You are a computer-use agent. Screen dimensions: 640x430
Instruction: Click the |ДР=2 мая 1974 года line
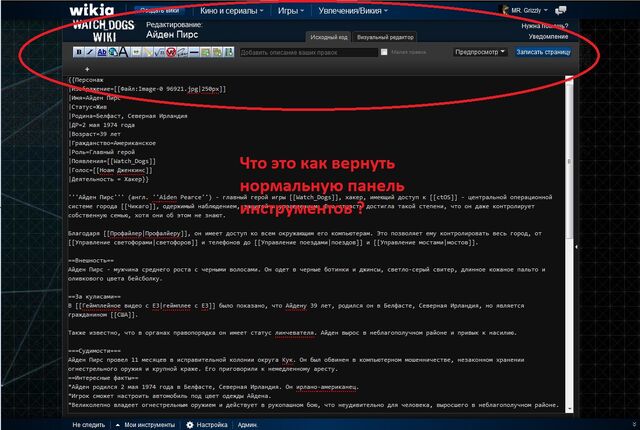(x=102, y=125)
